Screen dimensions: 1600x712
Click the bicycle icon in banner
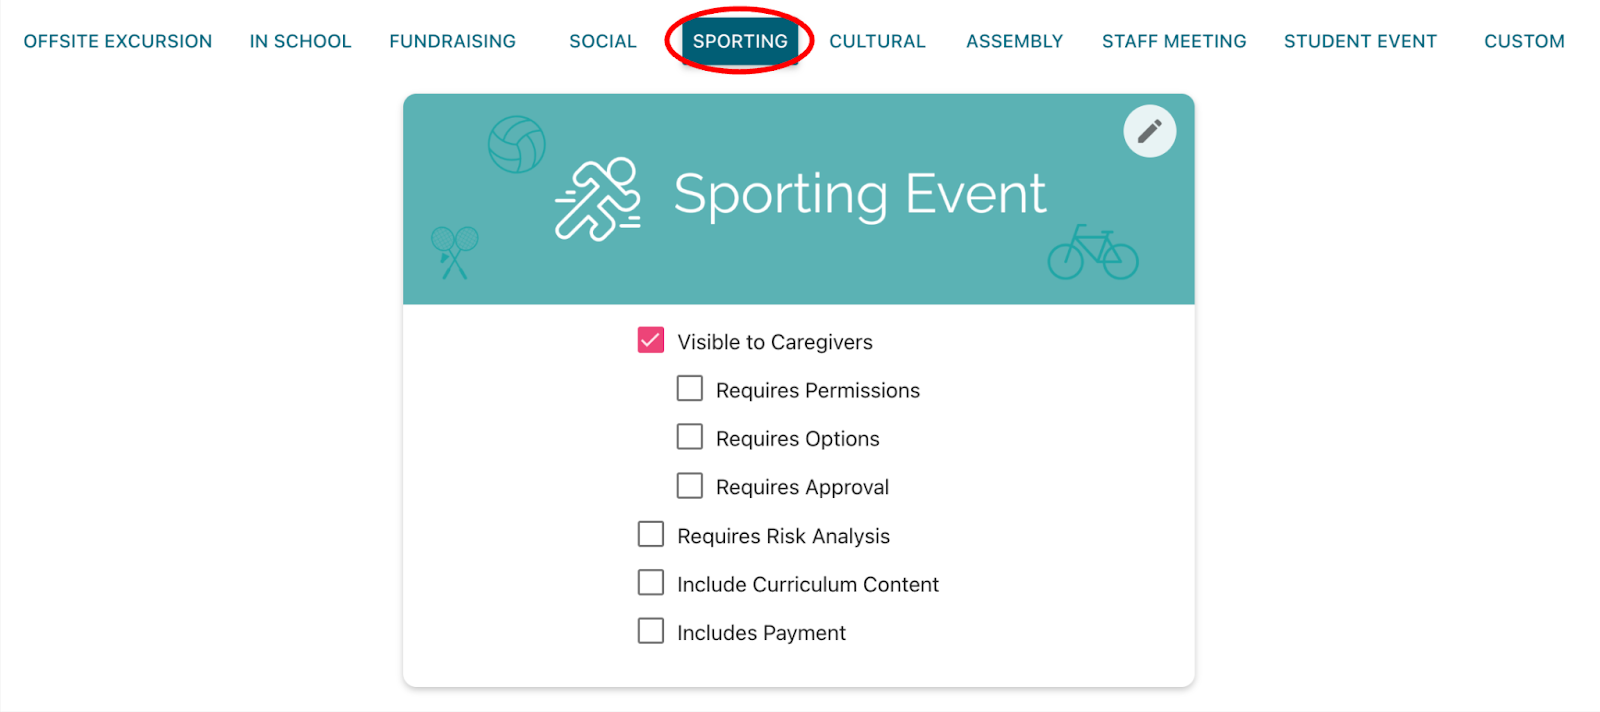click(1092, 252)
